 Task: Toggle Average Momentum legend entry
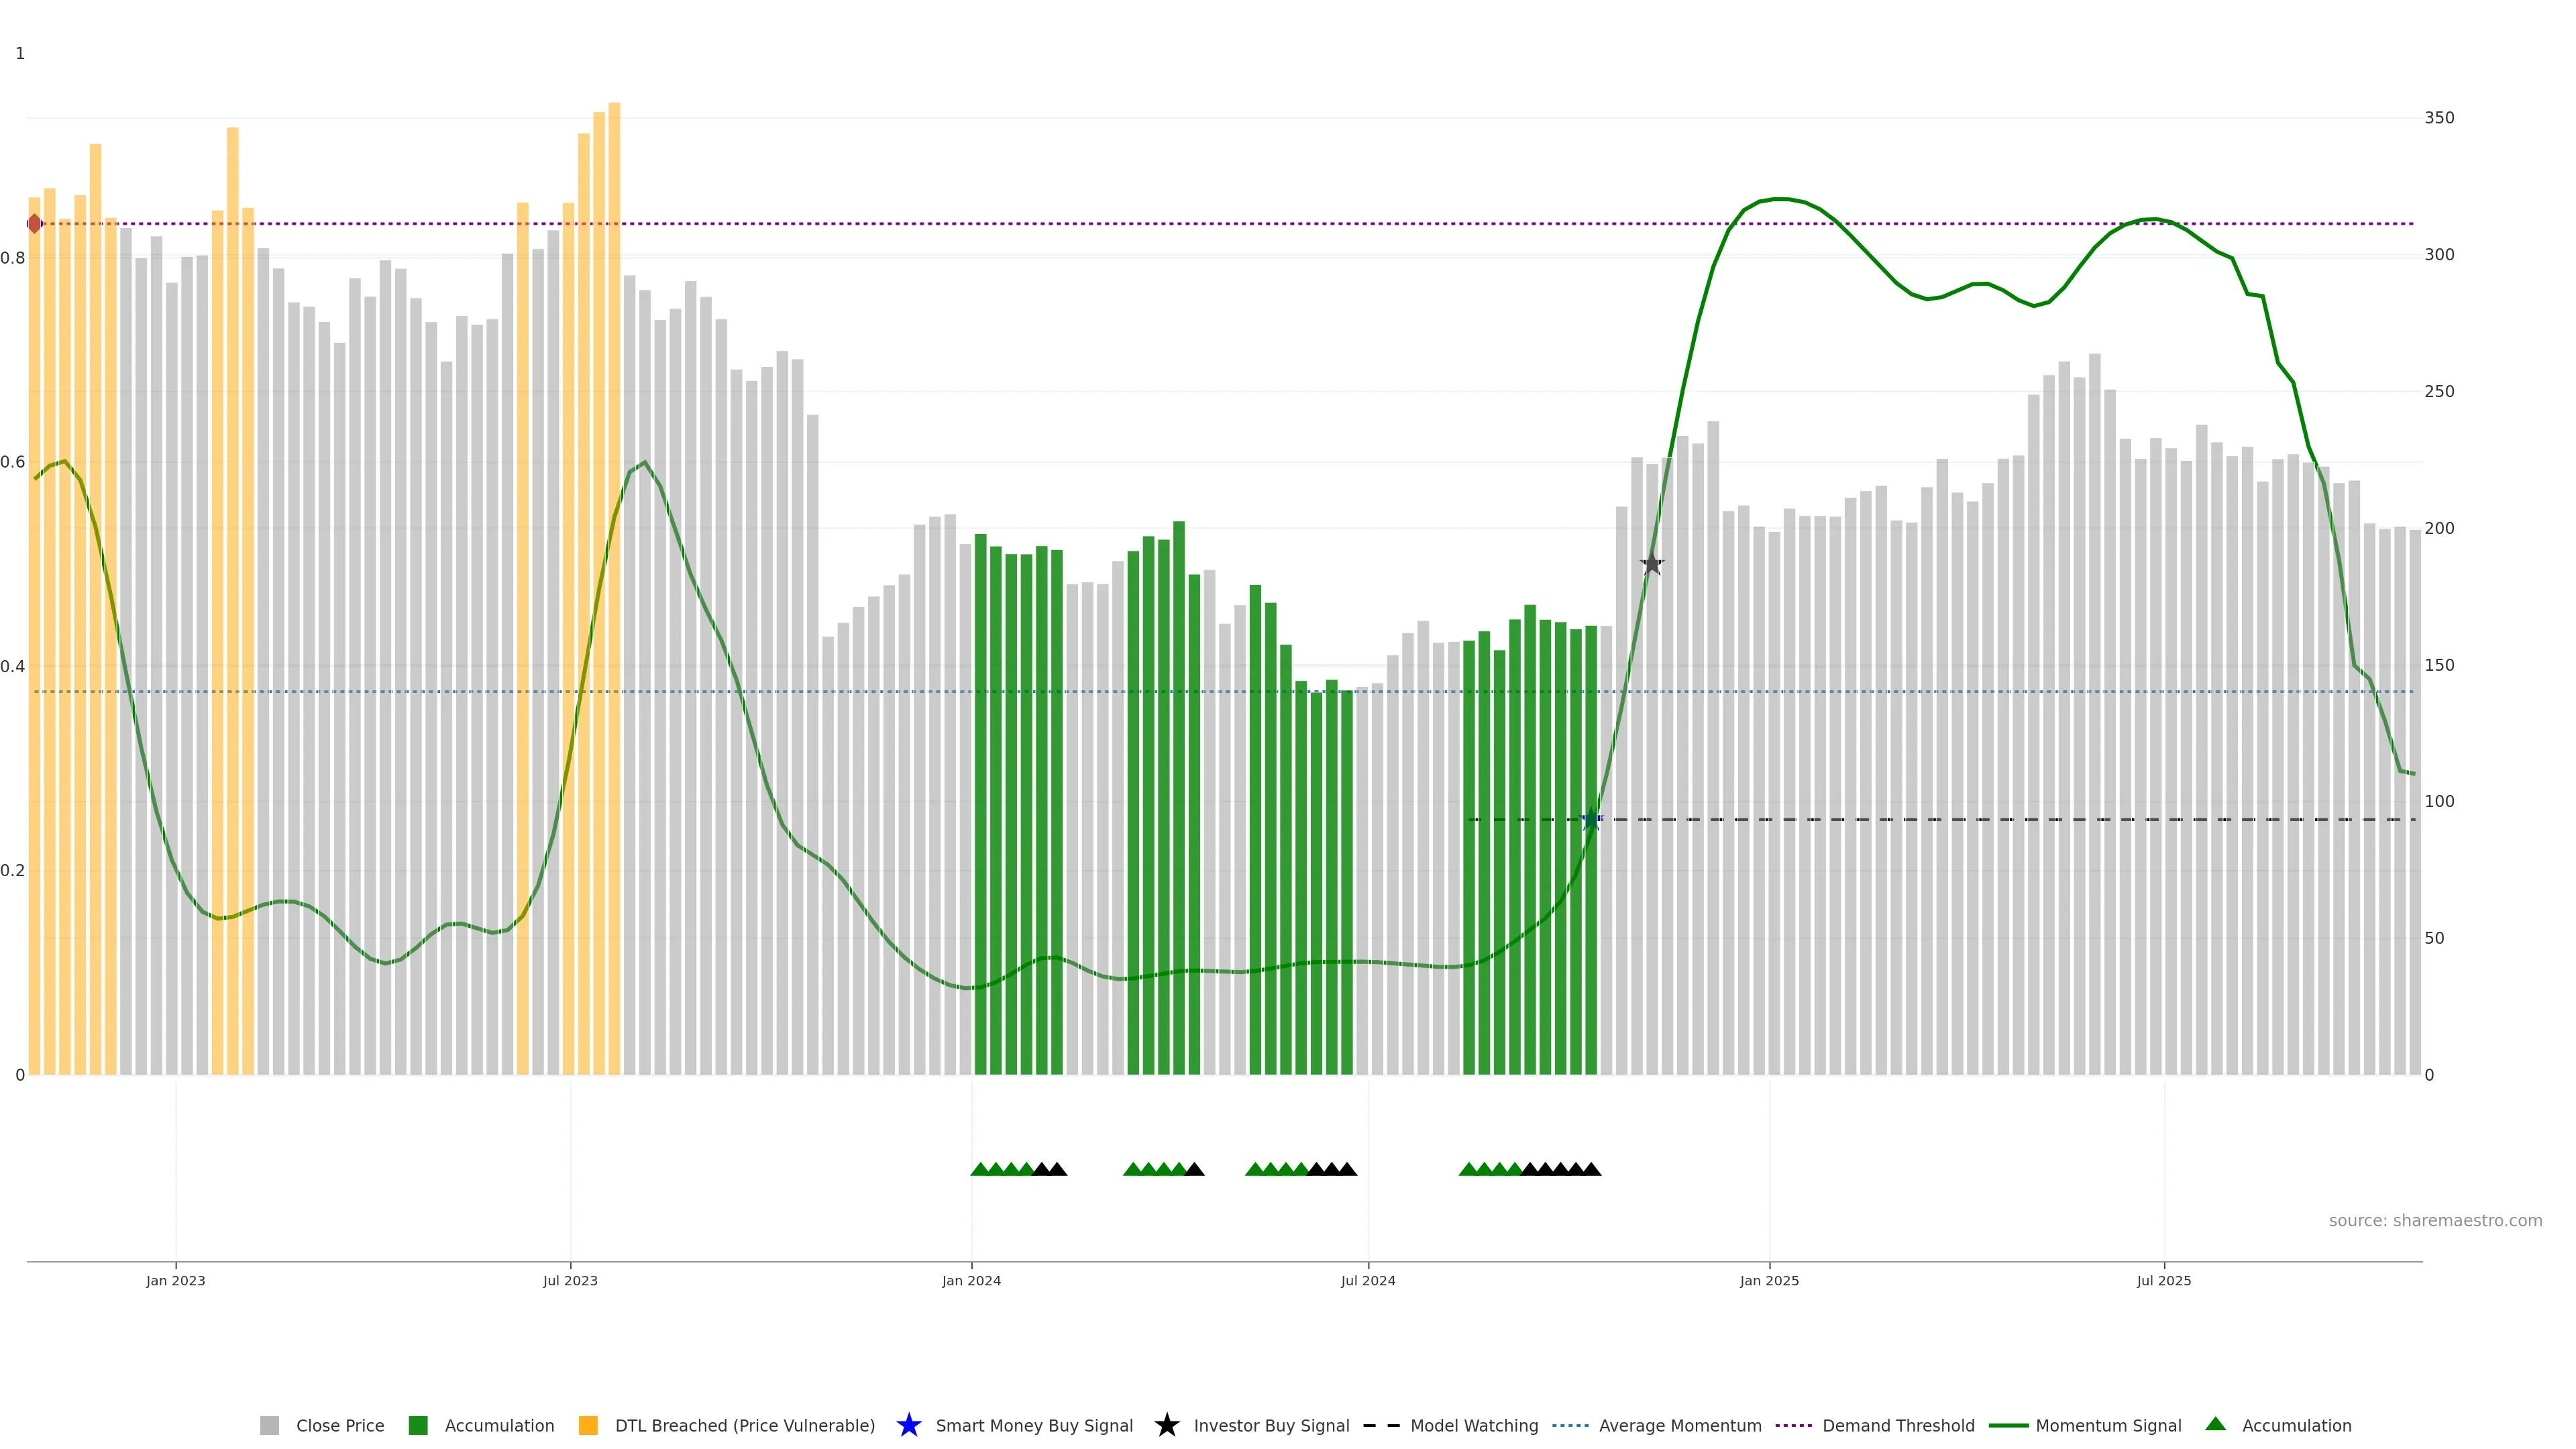tap(1680, 1425)
